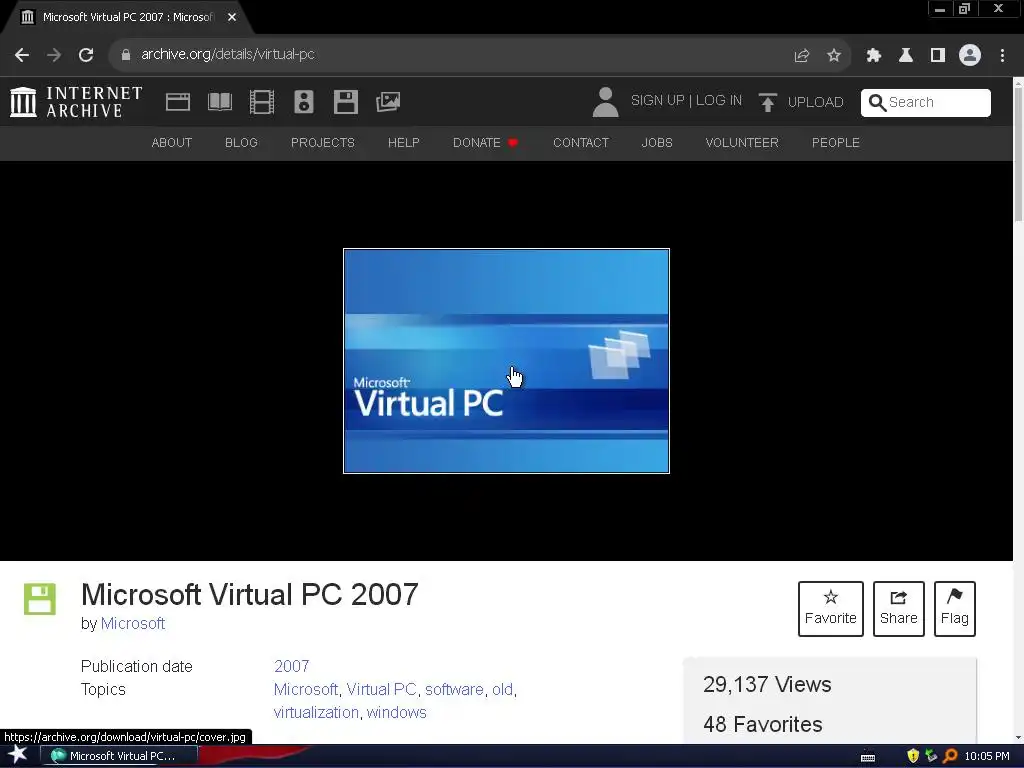Click the 48 Favorites text
Image resolution: width=1024 pixels, height=768 pixels.
click(763, 724)
